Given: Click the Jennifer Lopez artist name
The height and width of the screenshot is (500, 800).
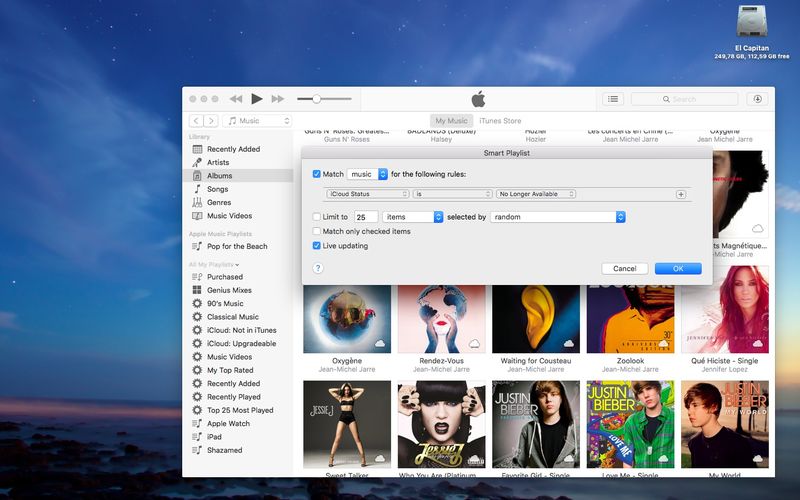Looking at the screenshot, I should click(x=724, y=369).
